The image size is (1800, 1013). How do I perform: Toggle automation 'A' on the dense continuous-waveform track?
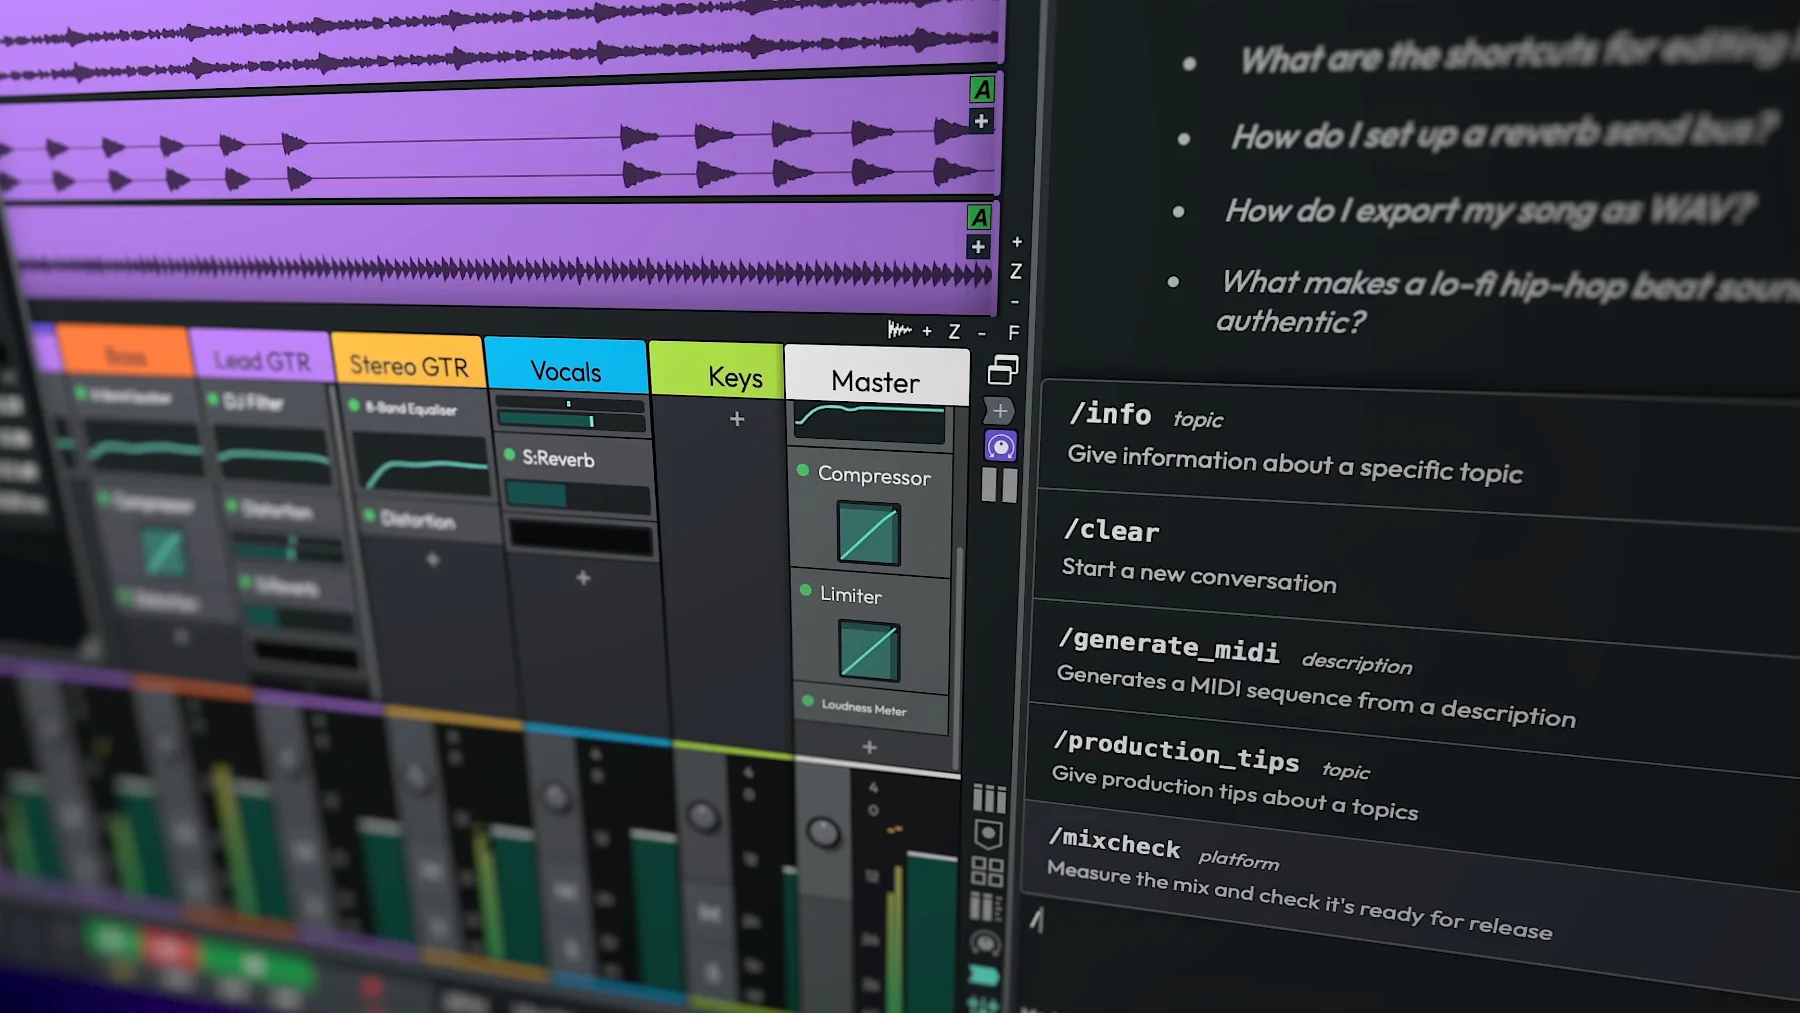(x=979, y=217)
